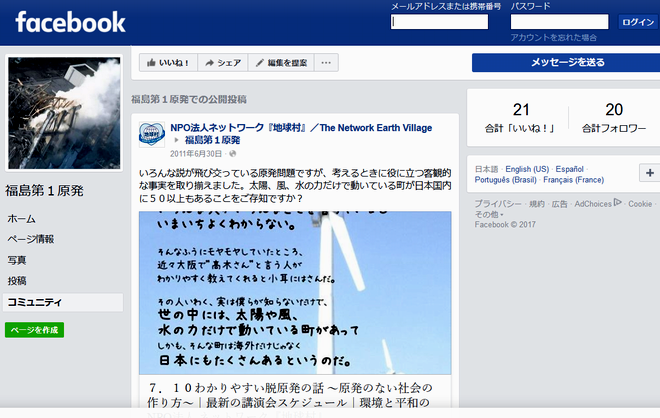This screenshot has width=660, height=418.
Task: Click the メッセージを送る send message button
Action: click(567, 62)
